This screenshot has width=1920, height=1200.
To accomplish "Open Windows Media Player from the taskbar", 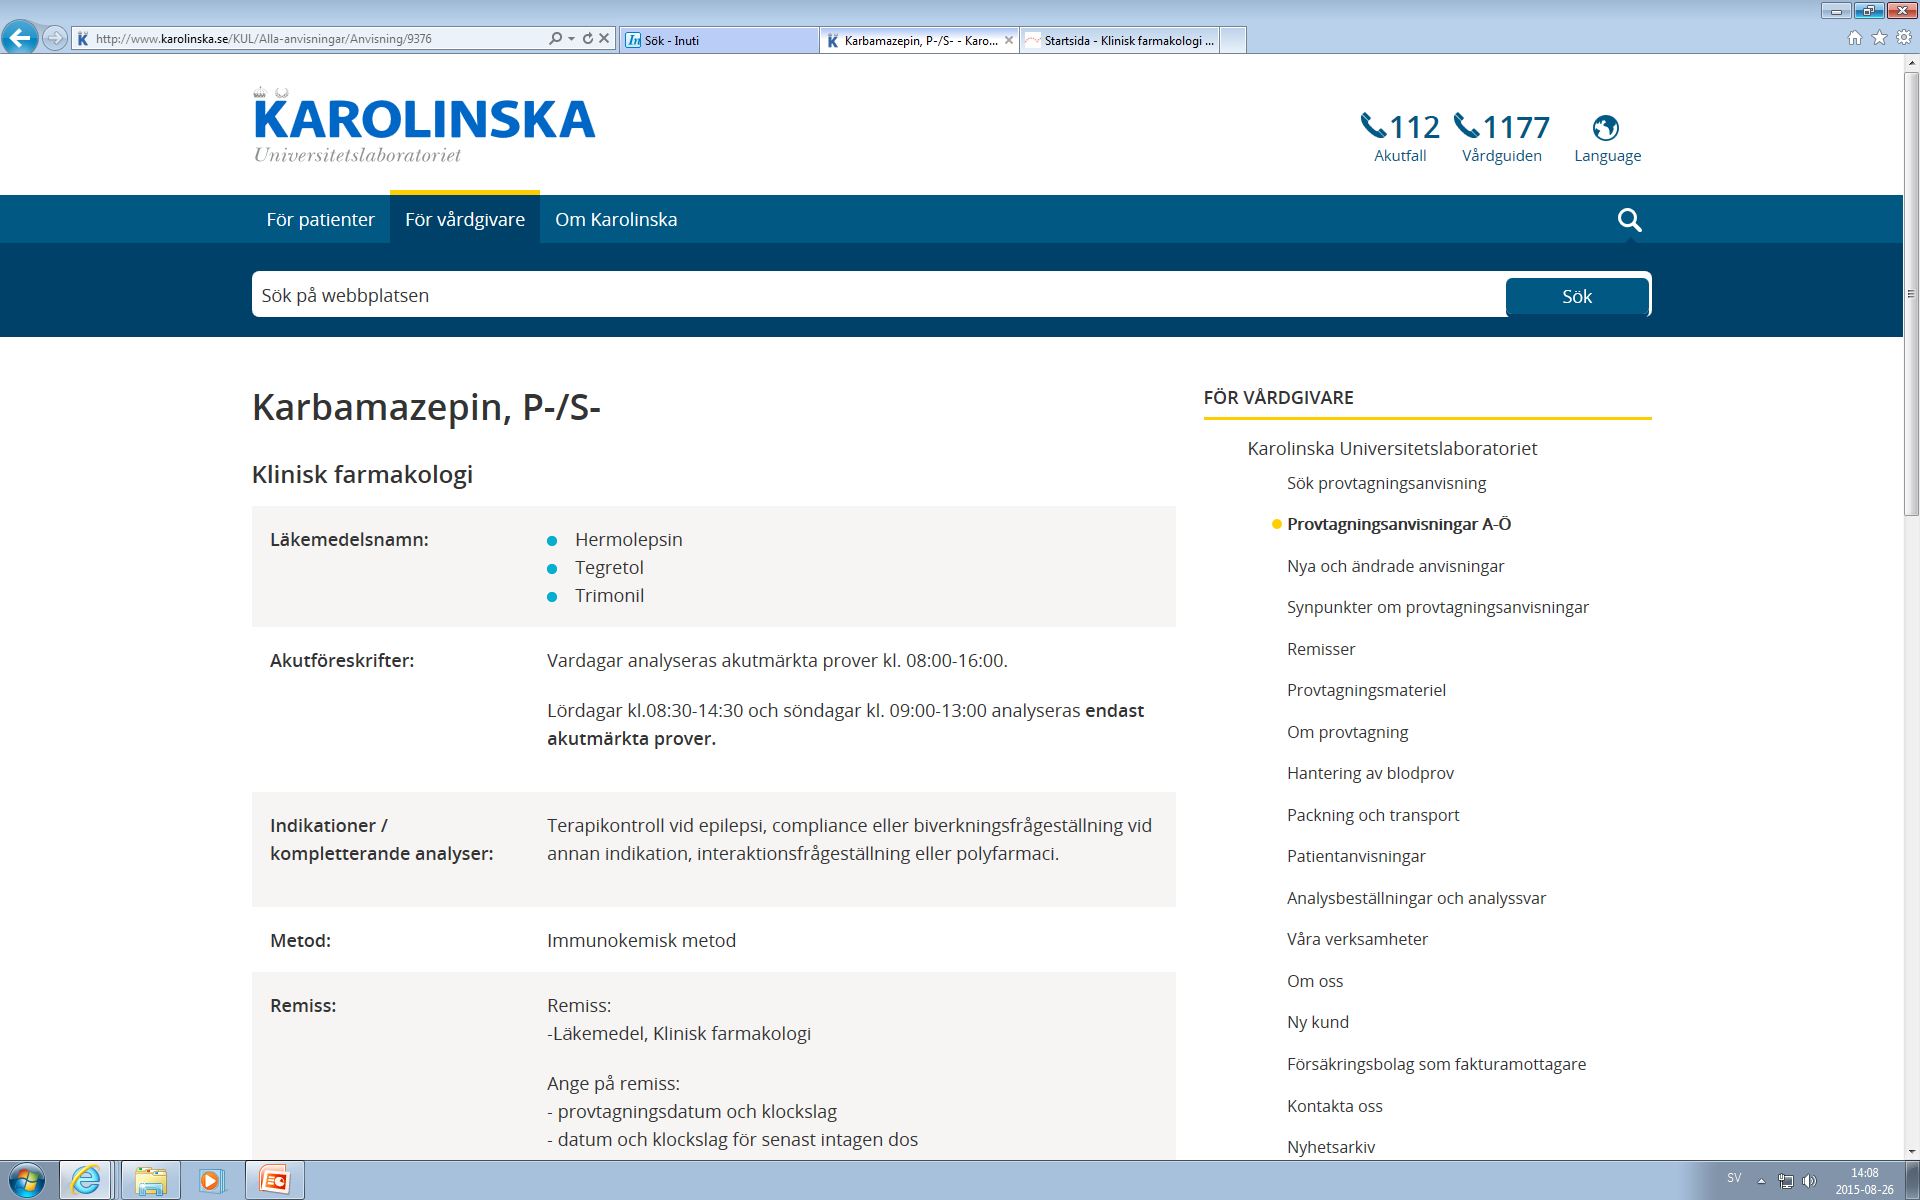I will click(211, 1181).
